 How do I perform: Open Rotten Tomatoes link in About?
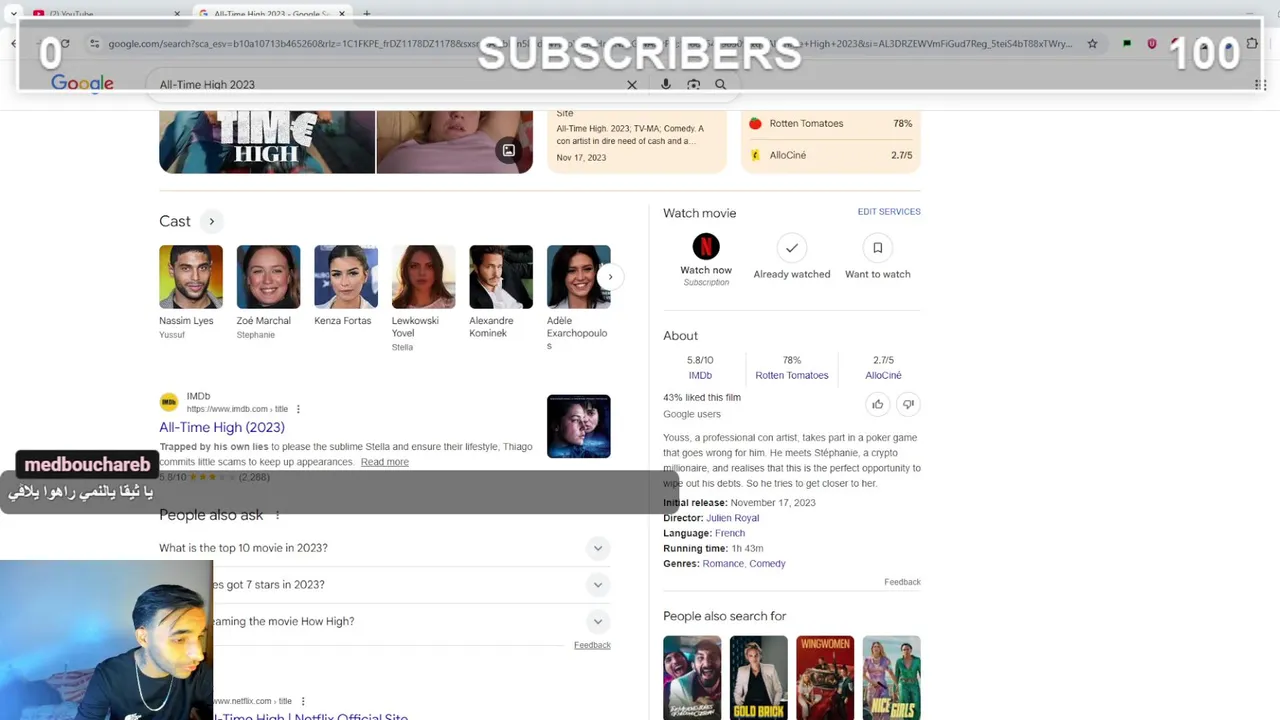pyautogui.click(x=792, y=376)
